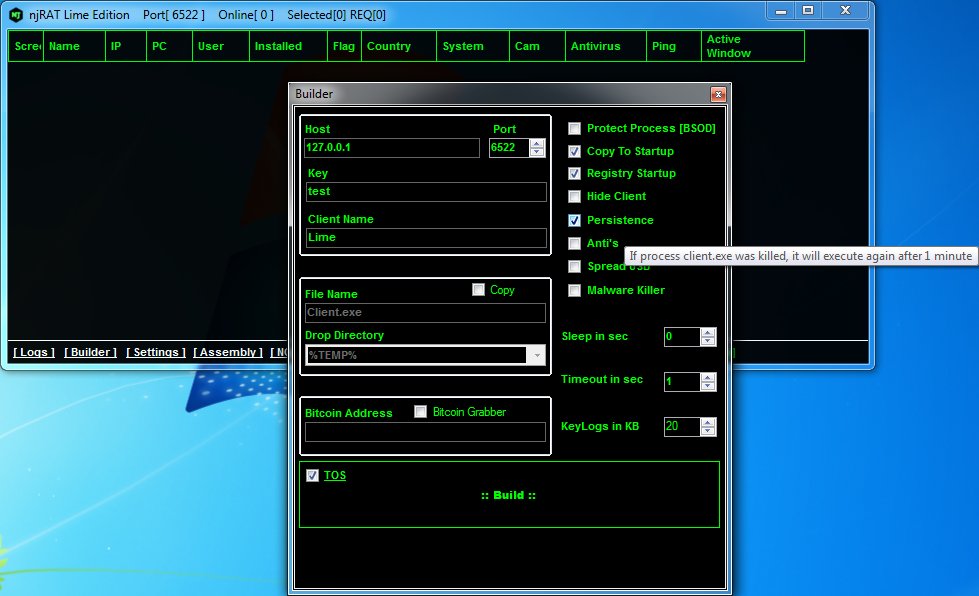Enable Protect Process [BSOD] checkbox

pyautogui.click(x=574, y=129)
